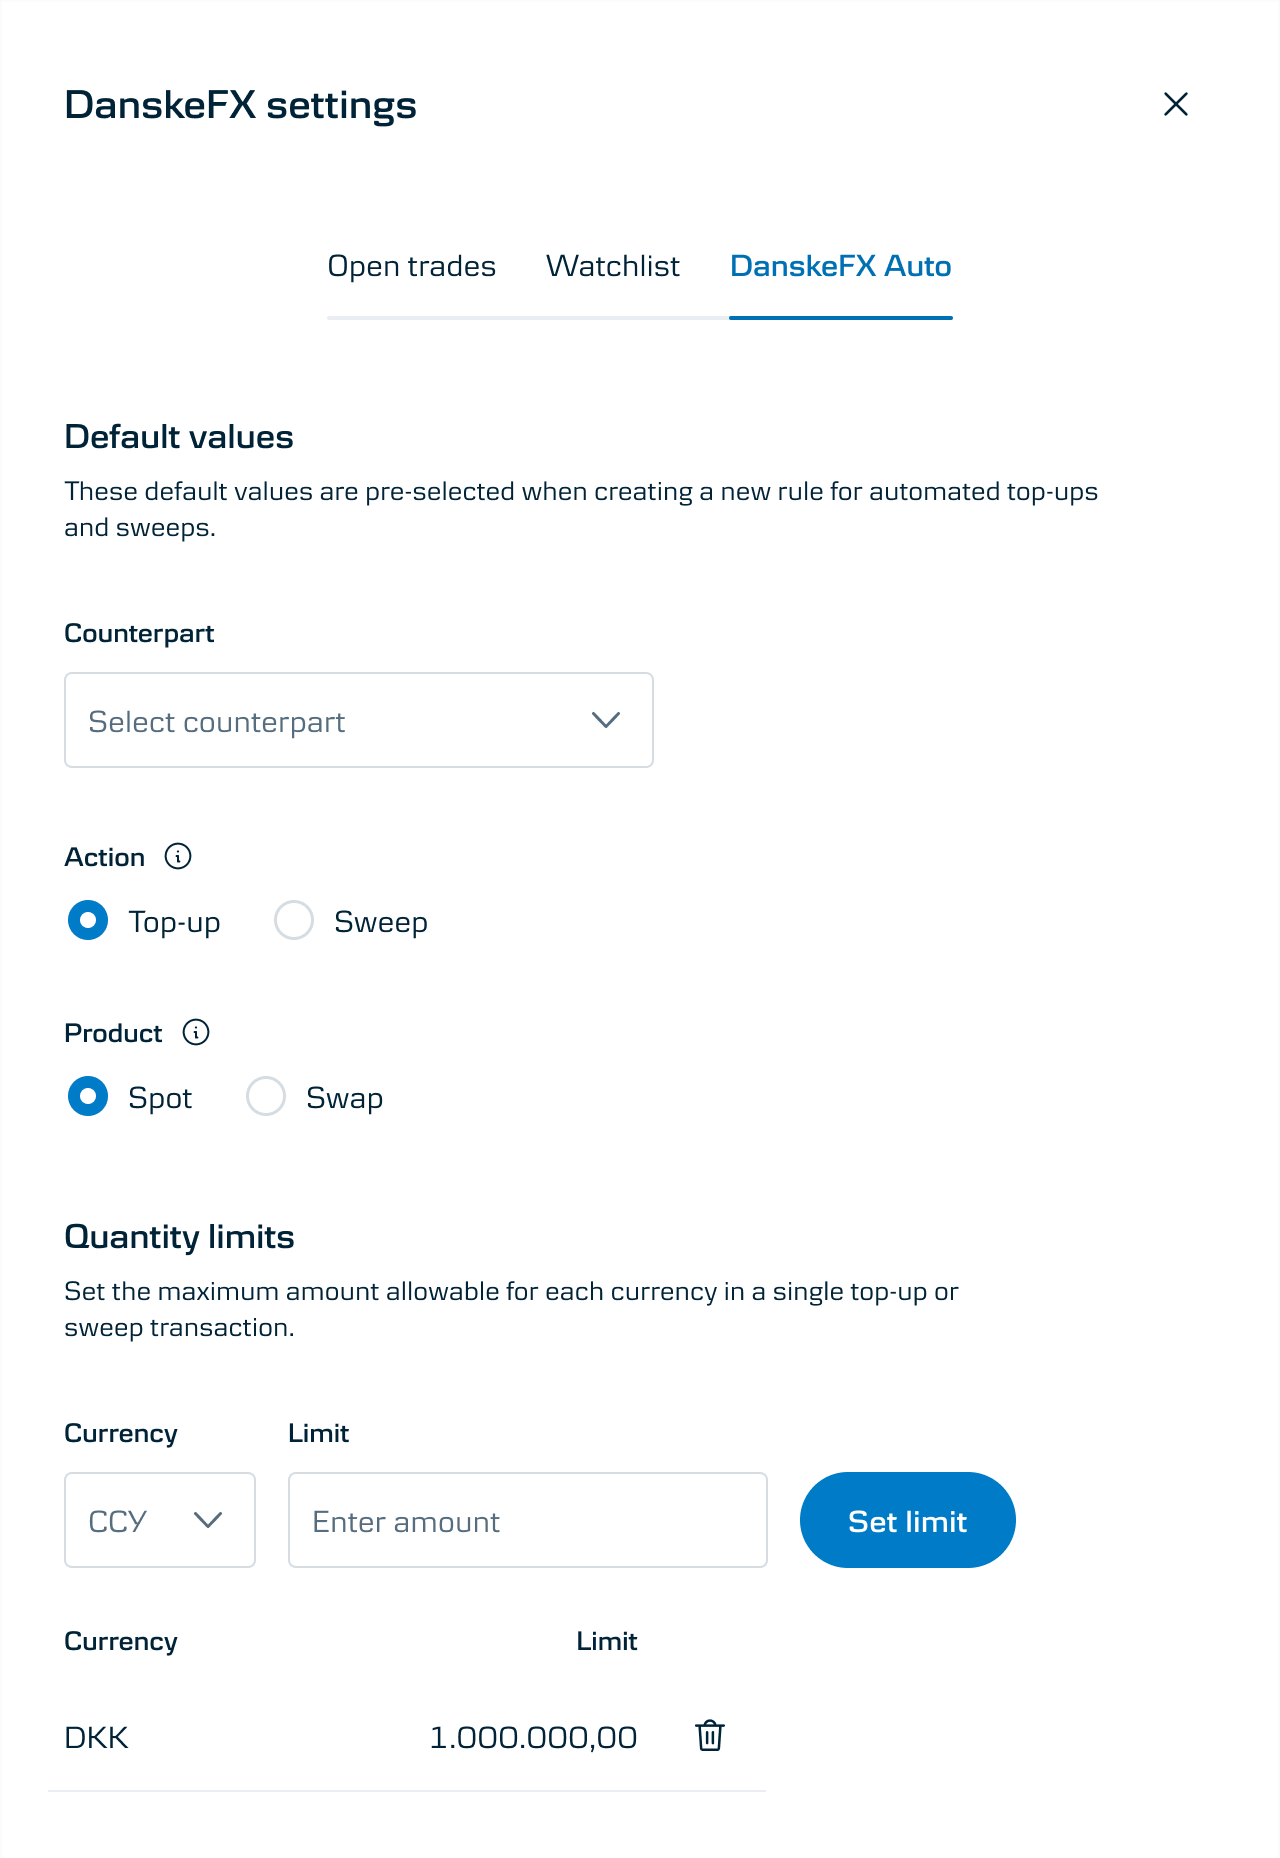Select the Sweep action
1280x1858 pixels.
(294, 921)
